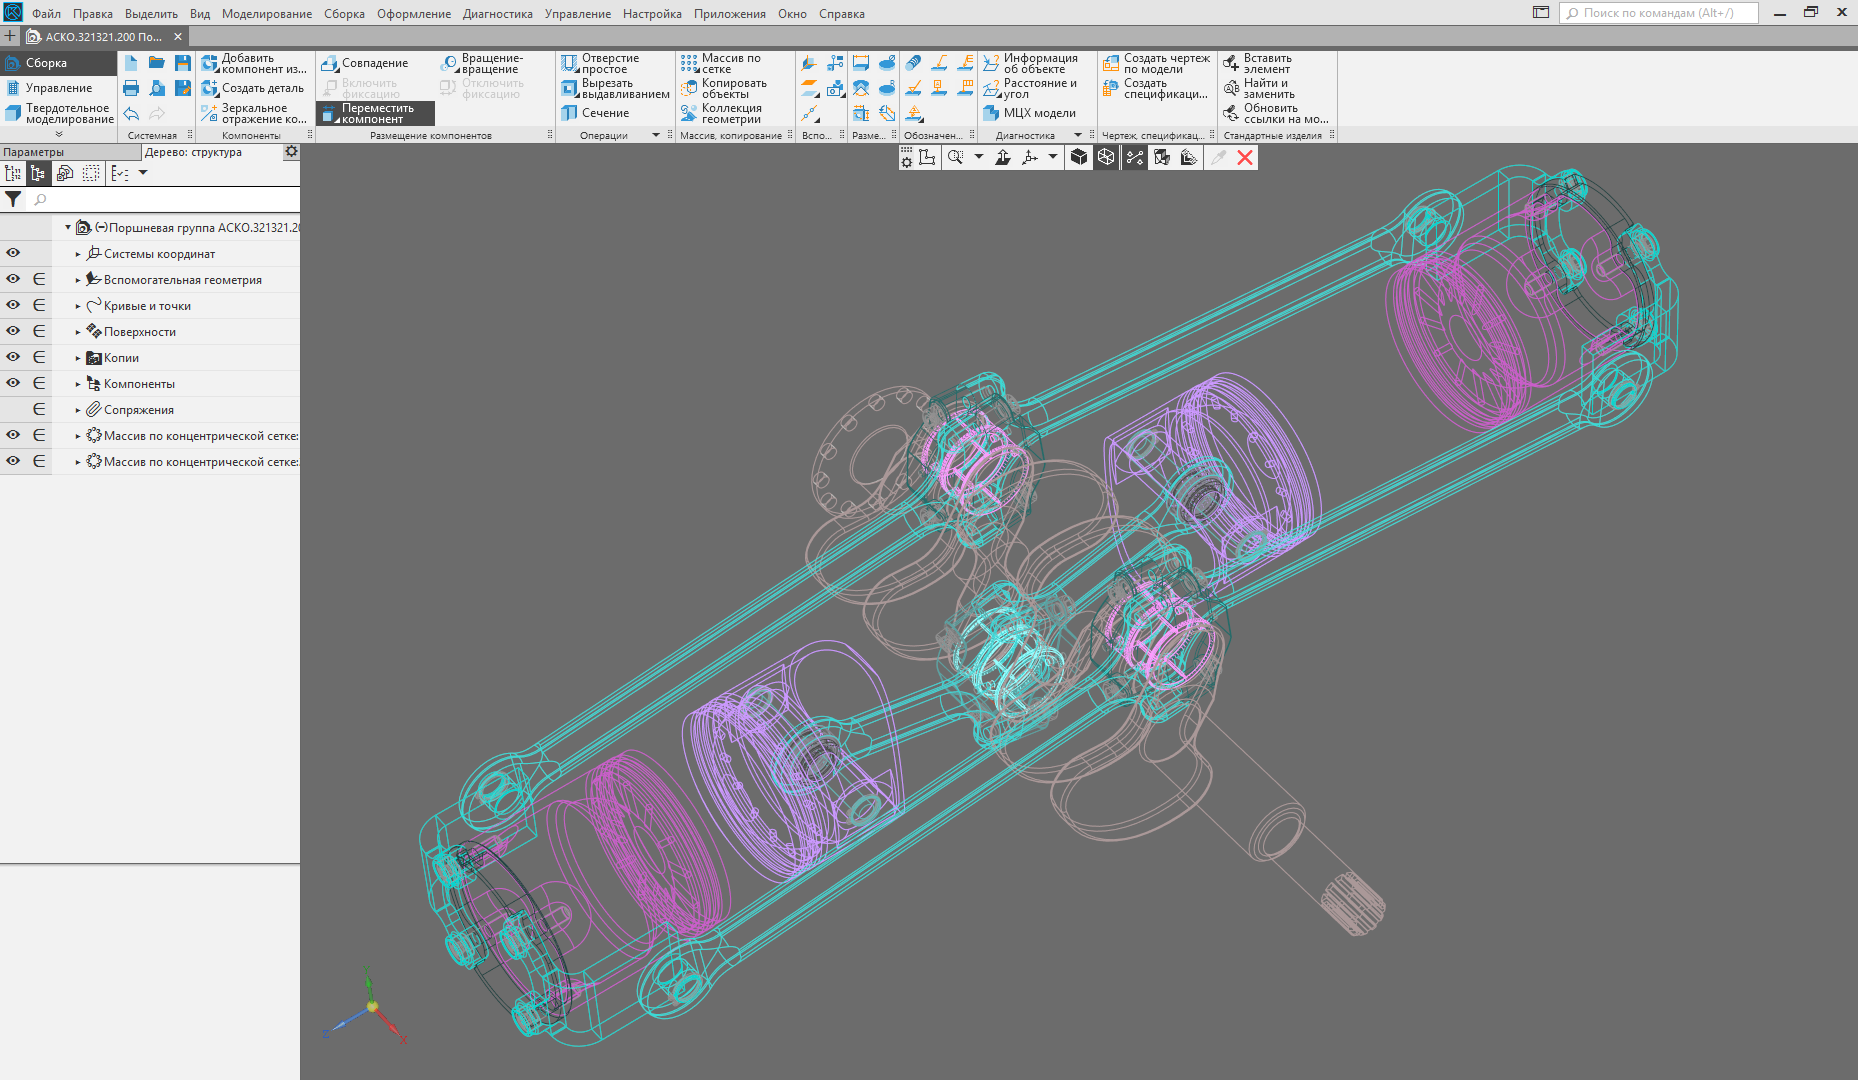Open Коллекция геометрии tool
Screen dimensions: 1858x1080
[x=721, y=113]
